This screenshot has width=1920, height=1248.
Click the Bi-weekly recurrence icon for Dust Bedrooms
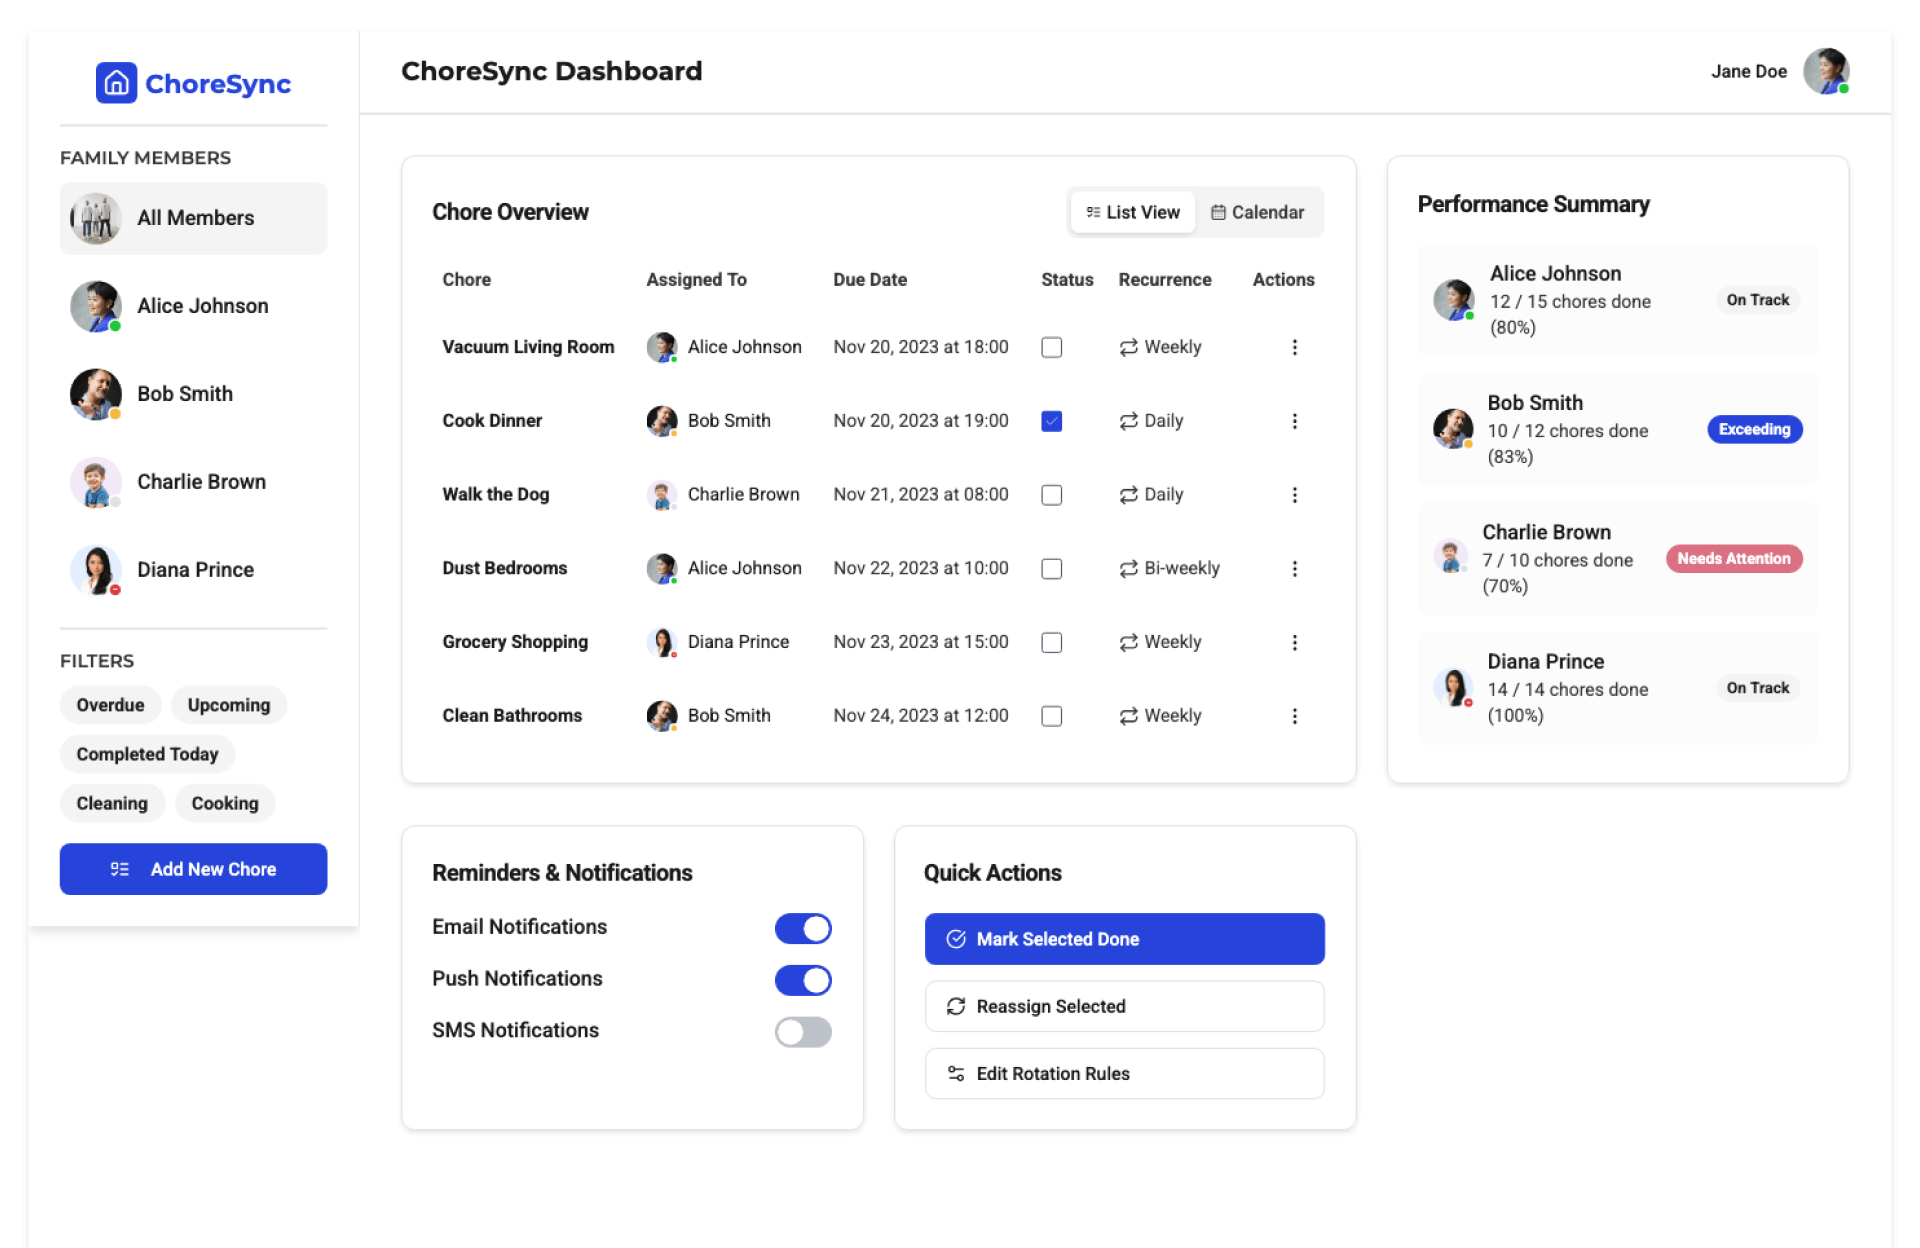click(x=1128, y=568)
